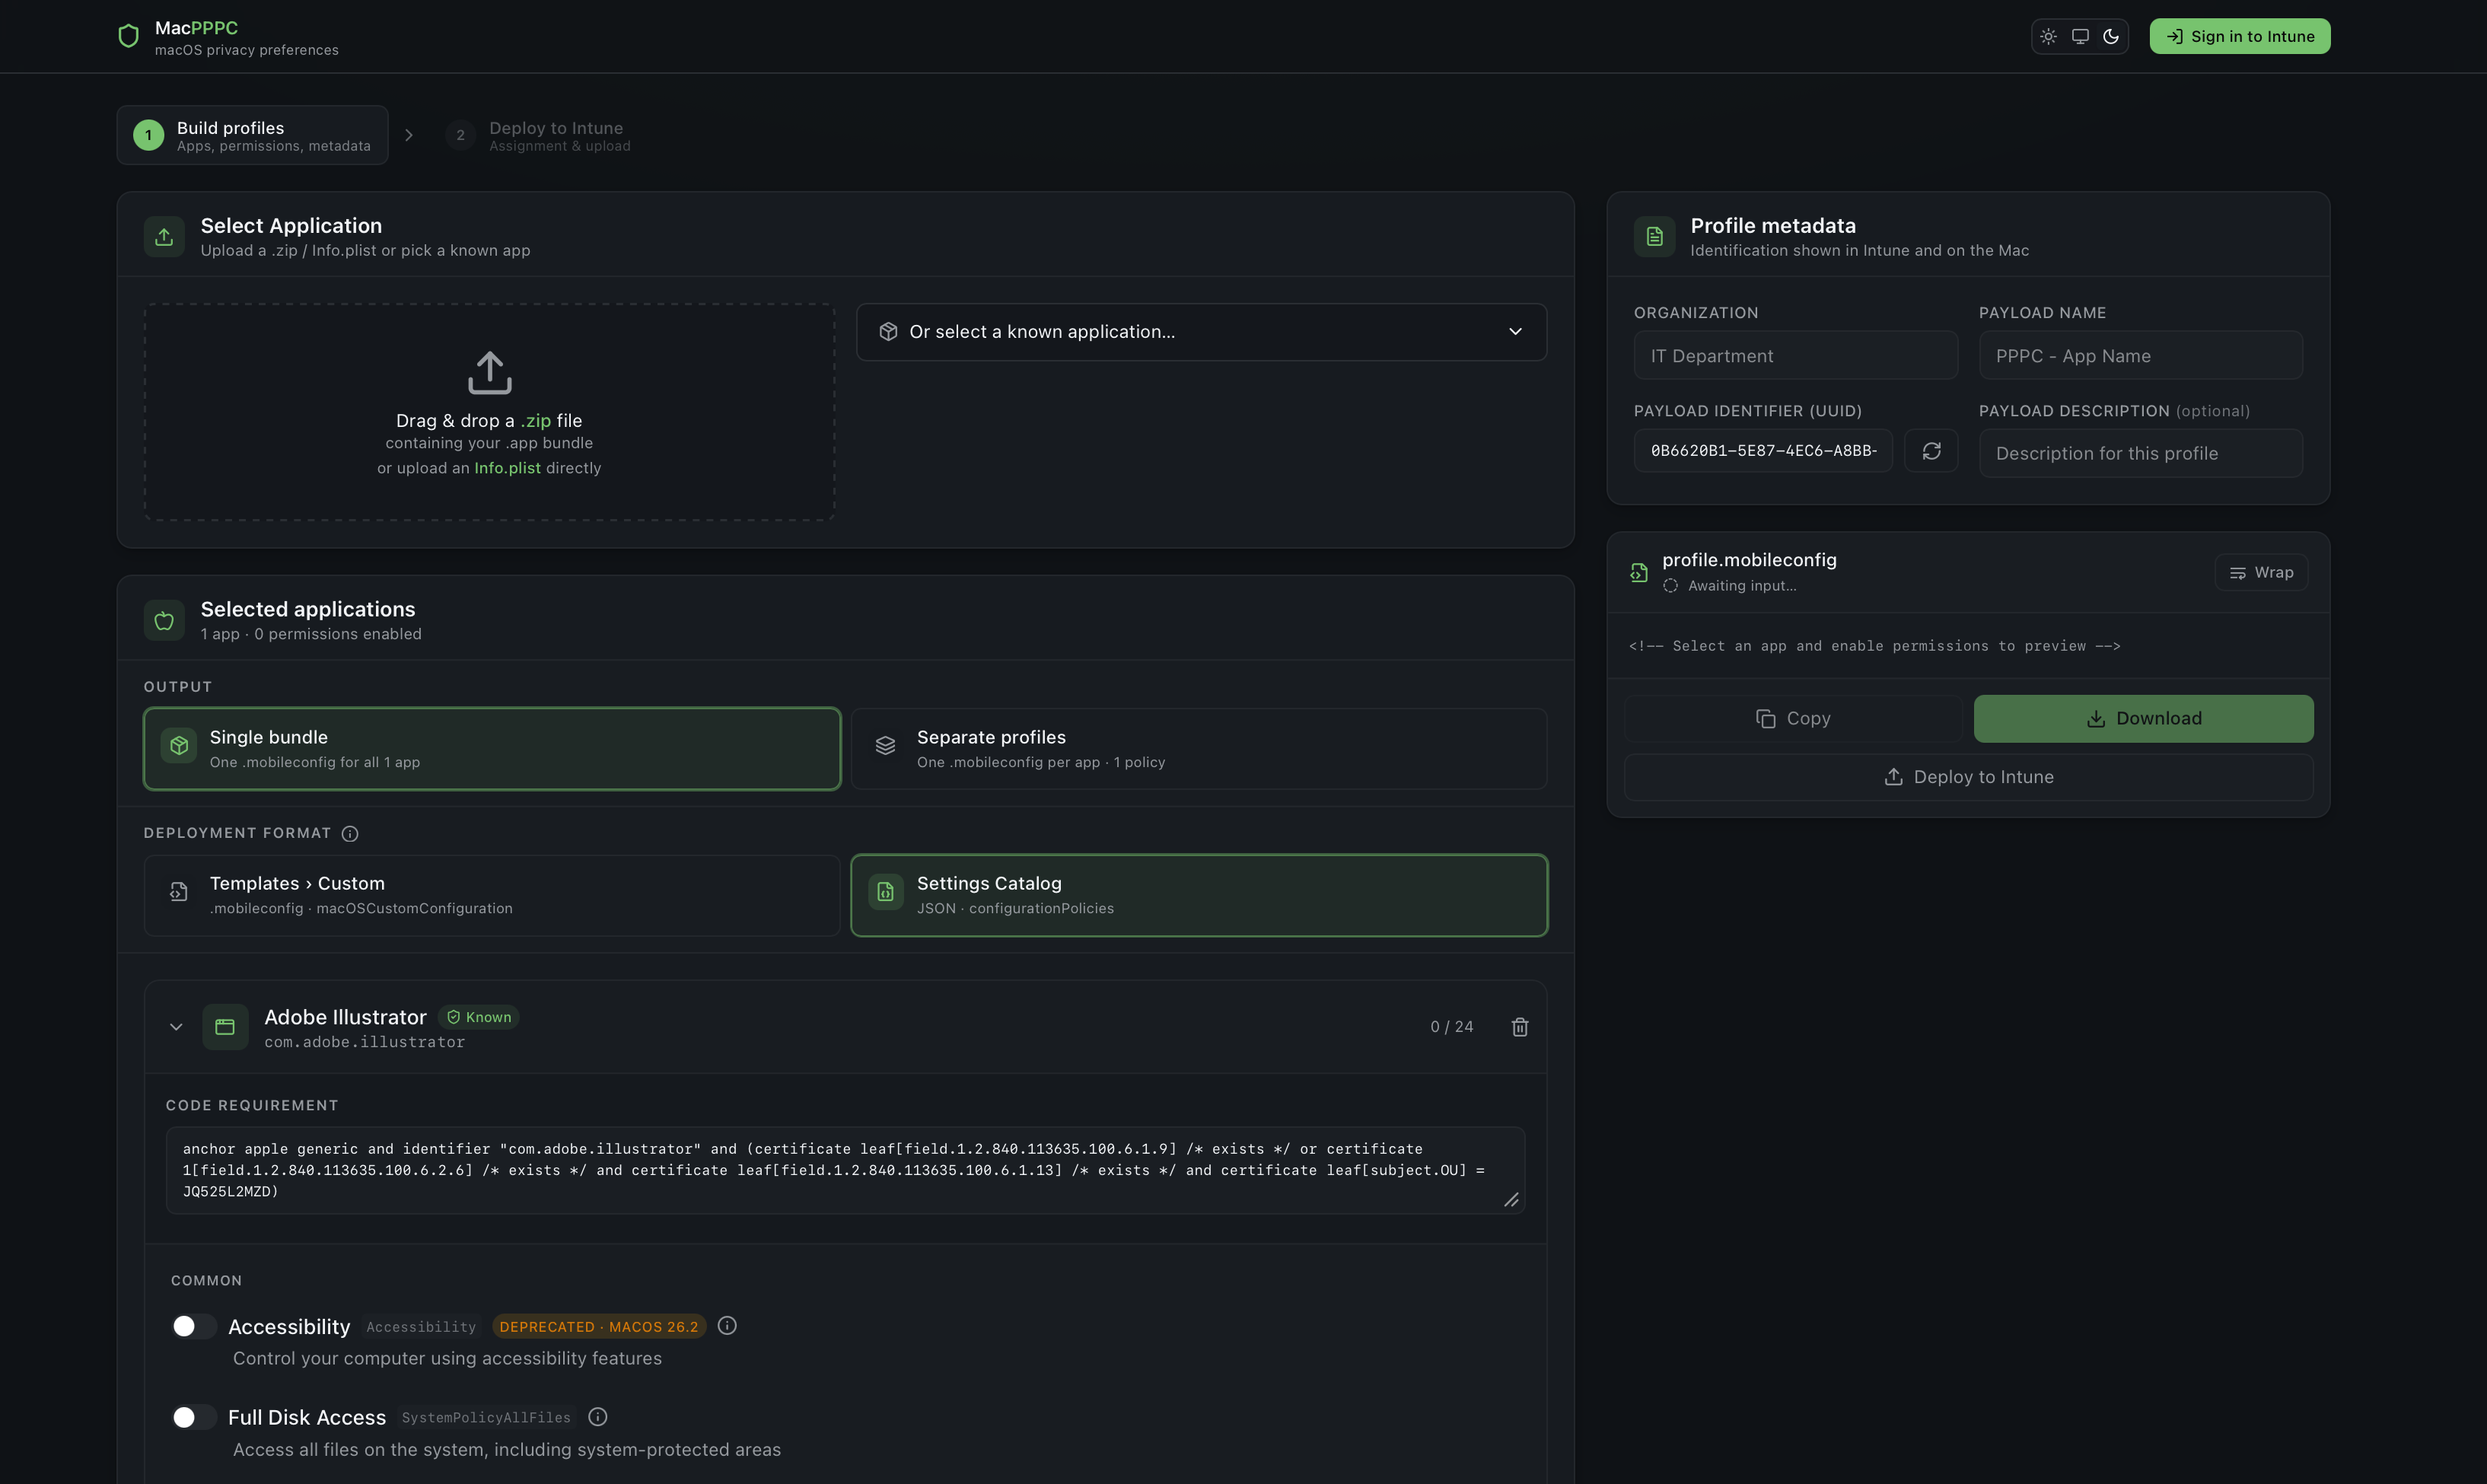Screen dimensions: 2487x1484
Task: Open Build profiles step tab
Action: click(252, 135)
